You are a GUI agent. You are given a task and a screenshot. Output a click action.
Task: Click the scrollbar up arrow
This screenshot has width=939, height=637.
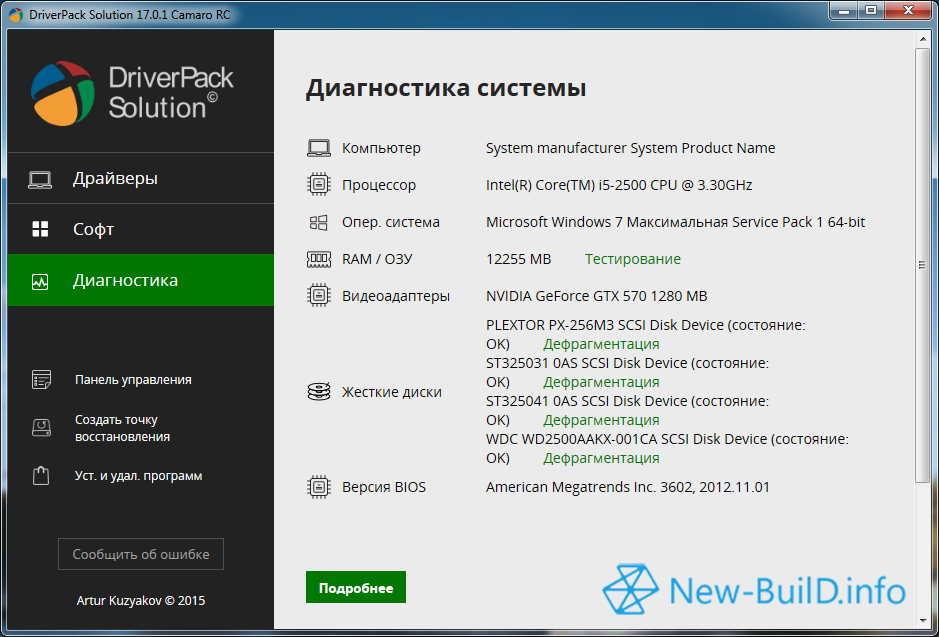coord(922,40)
